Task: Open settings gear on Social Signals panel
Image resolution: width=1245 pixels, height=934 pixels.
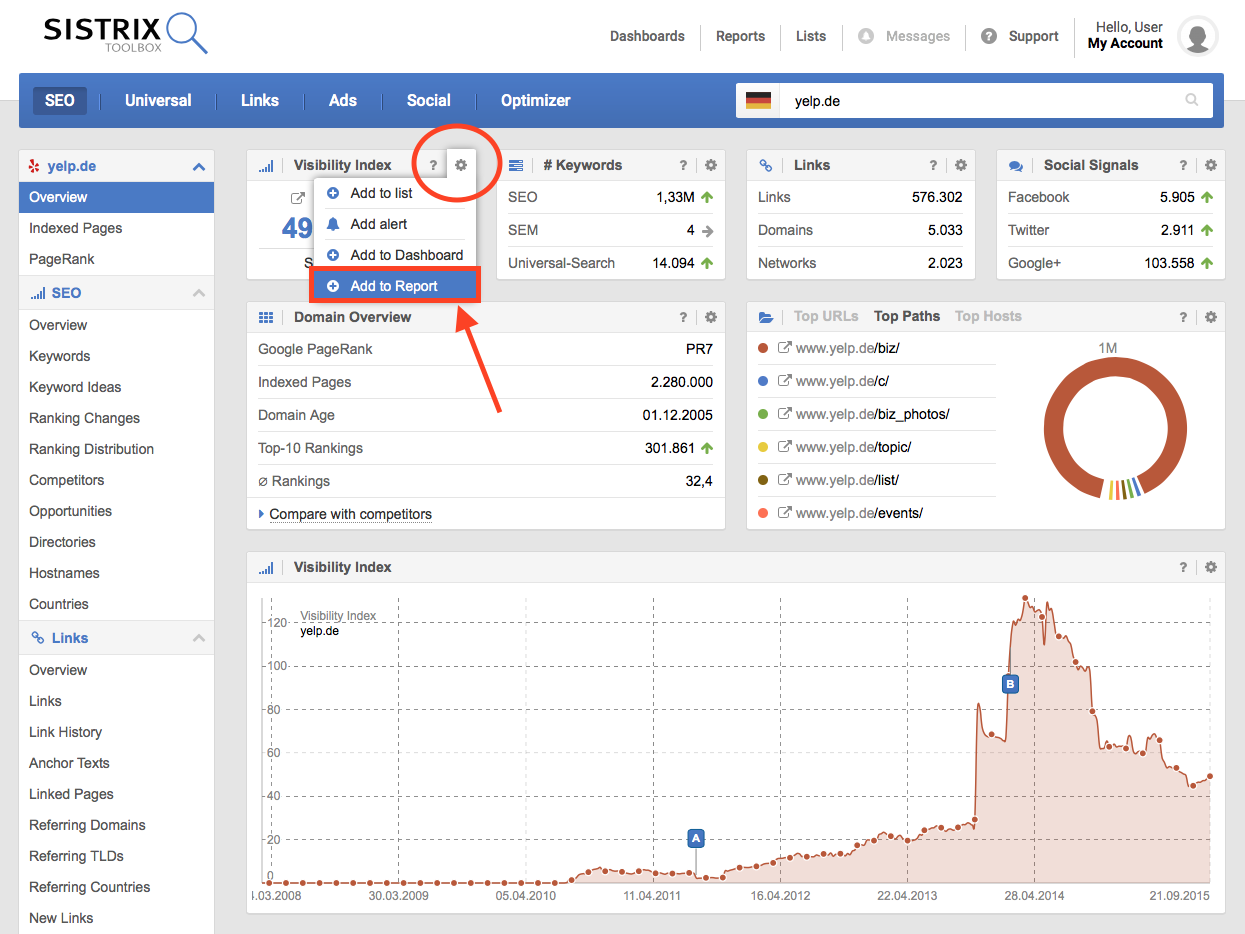Action: click(1210, 165)
